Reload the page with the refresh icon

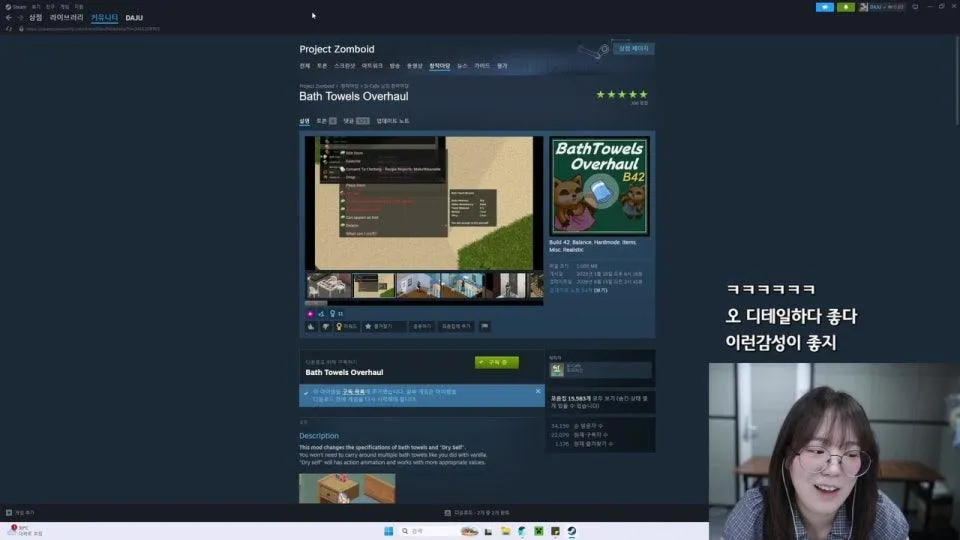pyautogui.click(x=9, y=29)
